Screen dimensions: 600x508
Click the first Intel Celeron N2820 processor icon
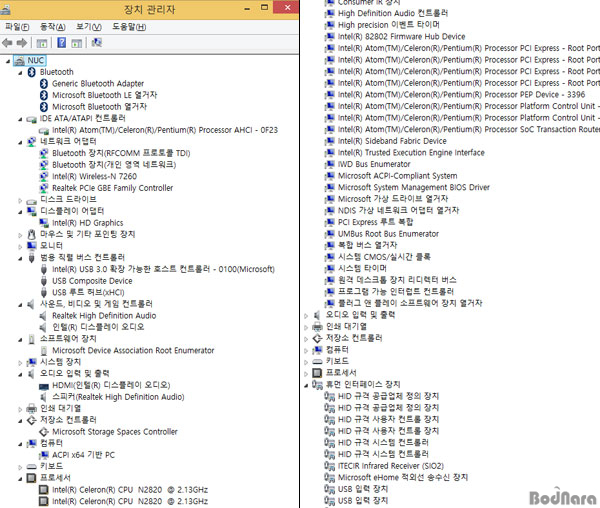click(44, 490)
